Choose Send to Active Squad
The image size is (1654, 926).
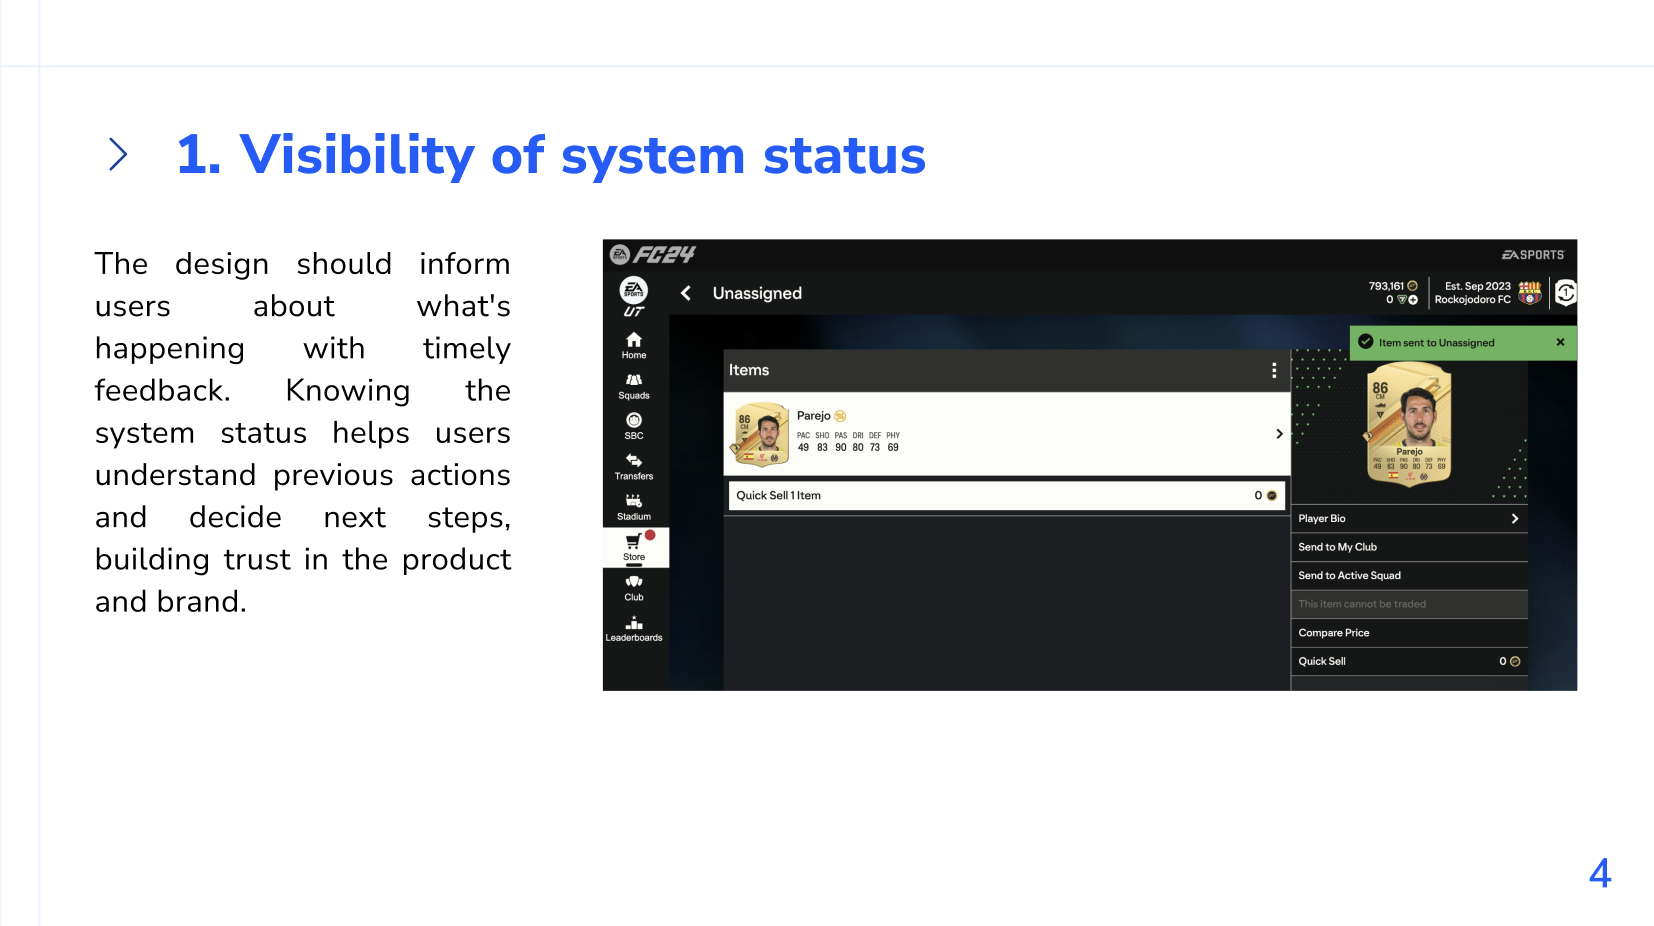[1409, 575]
